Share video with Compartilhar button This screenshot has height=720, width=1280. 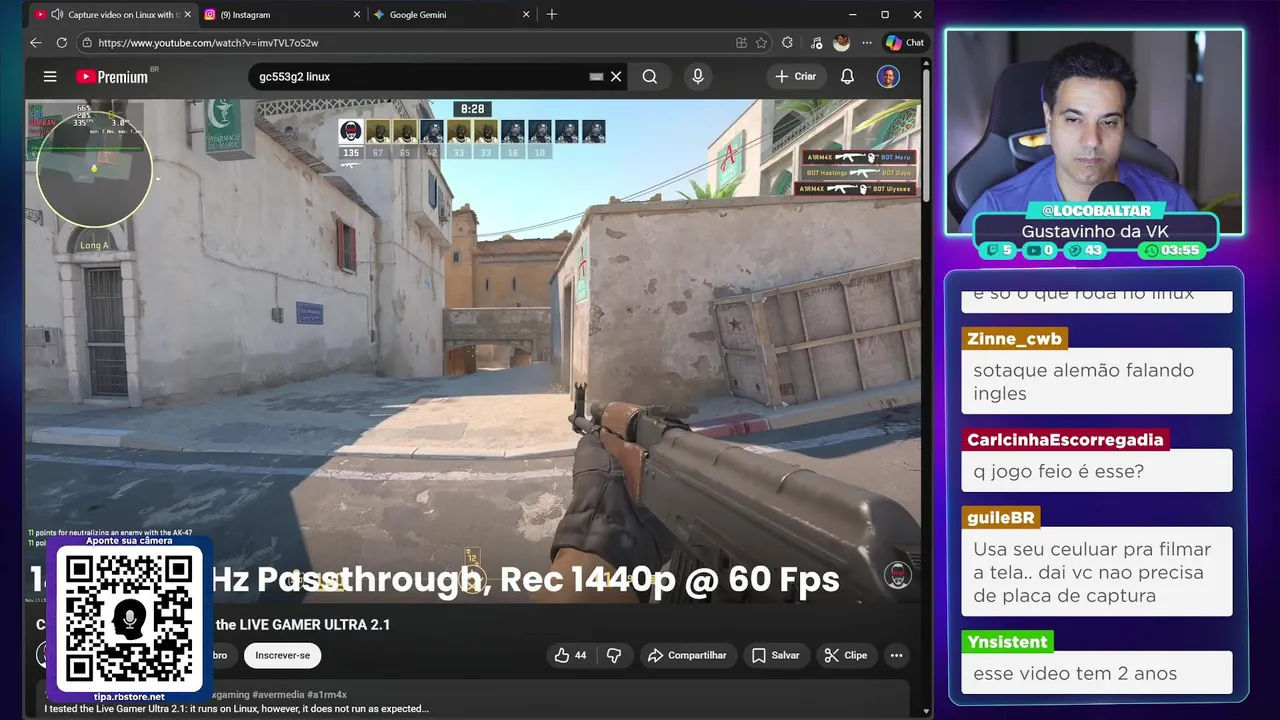tap(687, 655)
